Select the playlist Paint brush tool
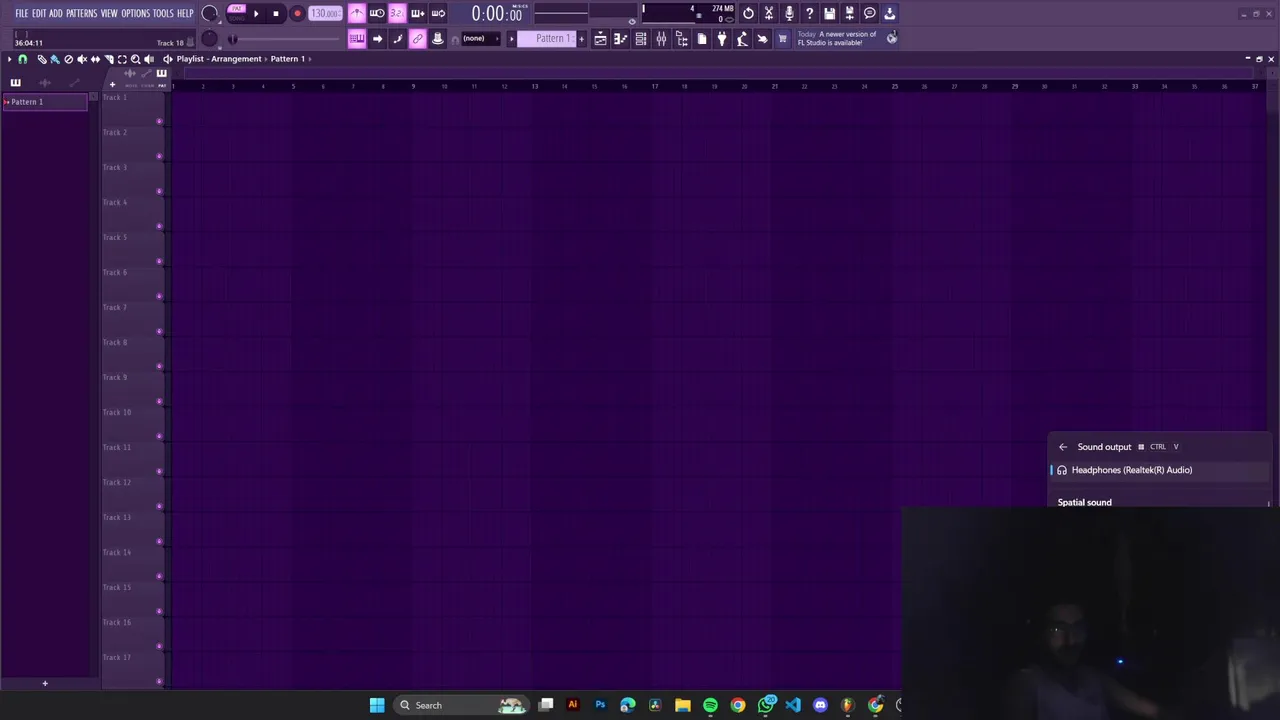 (x=55, y=59)
